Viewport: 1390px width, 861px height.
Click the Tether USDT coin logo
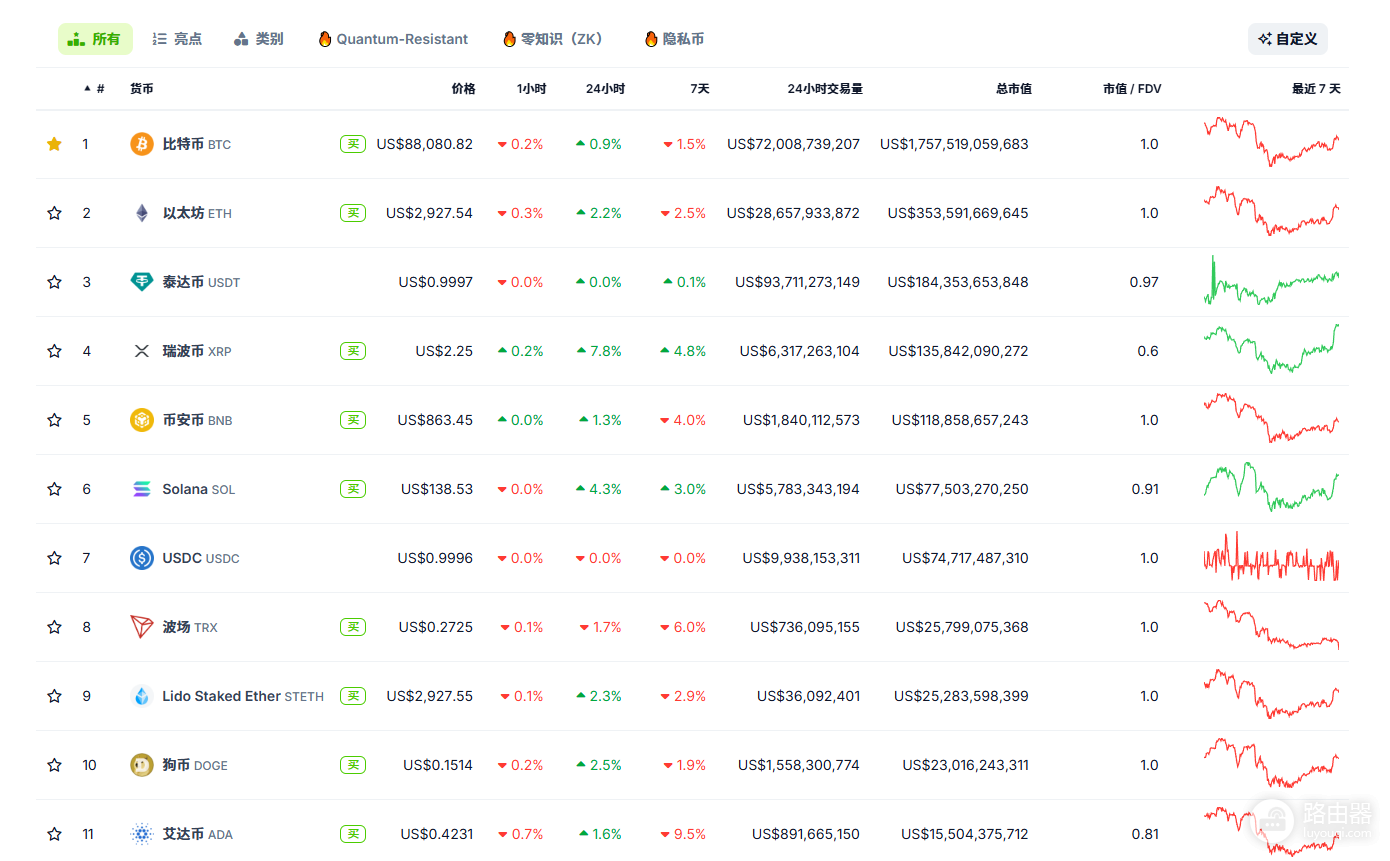pyautogui.click(x=142, y=282)
